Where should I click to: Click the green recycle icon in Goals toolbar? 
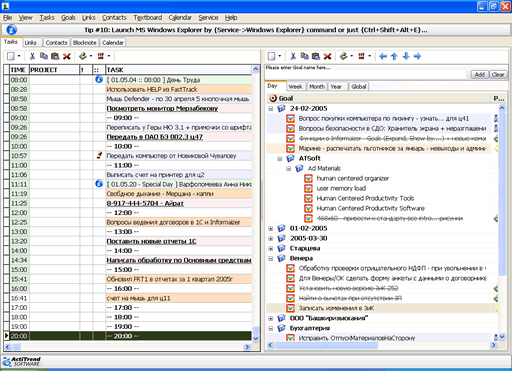343,56
